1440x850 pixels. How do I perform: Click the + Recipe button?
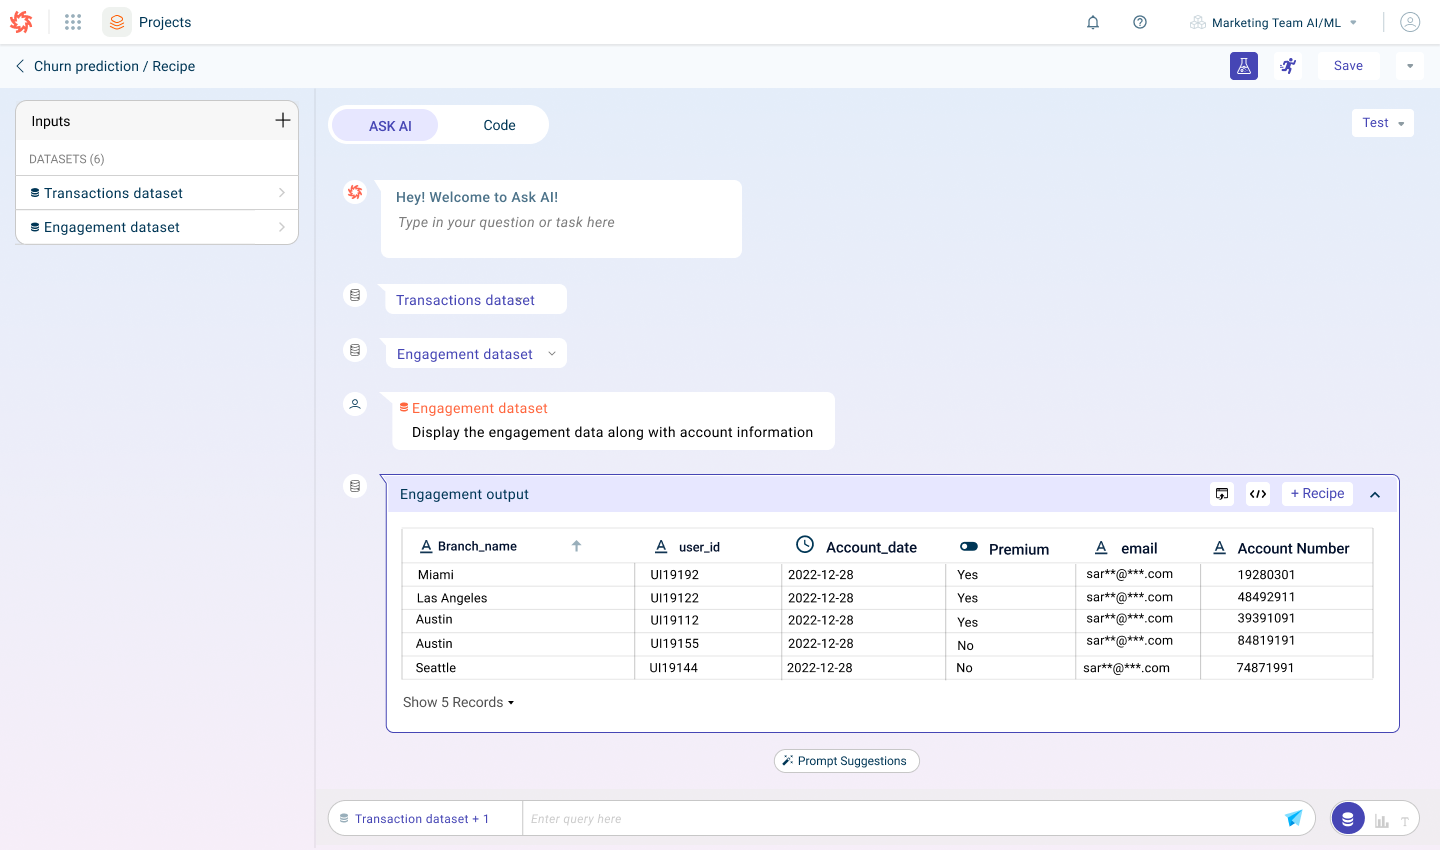click(1317, 493)
